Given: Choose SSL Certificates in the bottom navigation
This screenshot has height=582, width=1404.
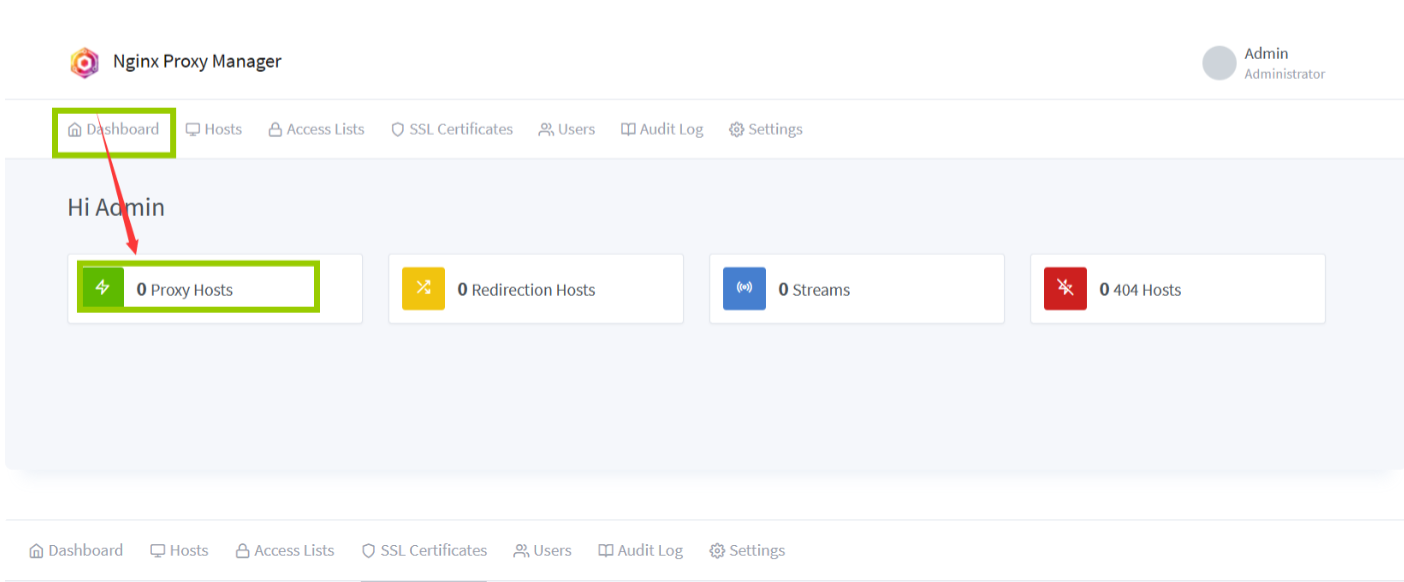Looking at the screenshot, I should tap(424, 551).
